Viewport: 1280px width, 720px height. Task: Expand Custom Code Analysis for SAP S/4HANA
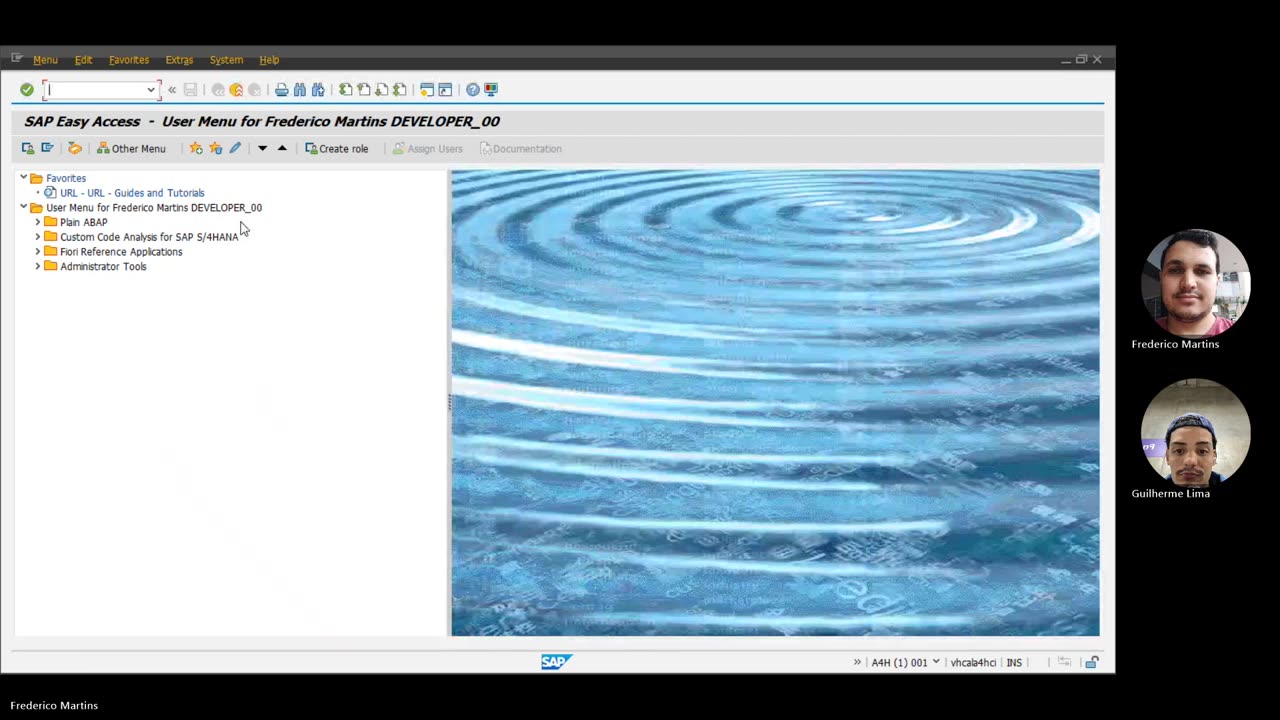click(x=38, y=237)
